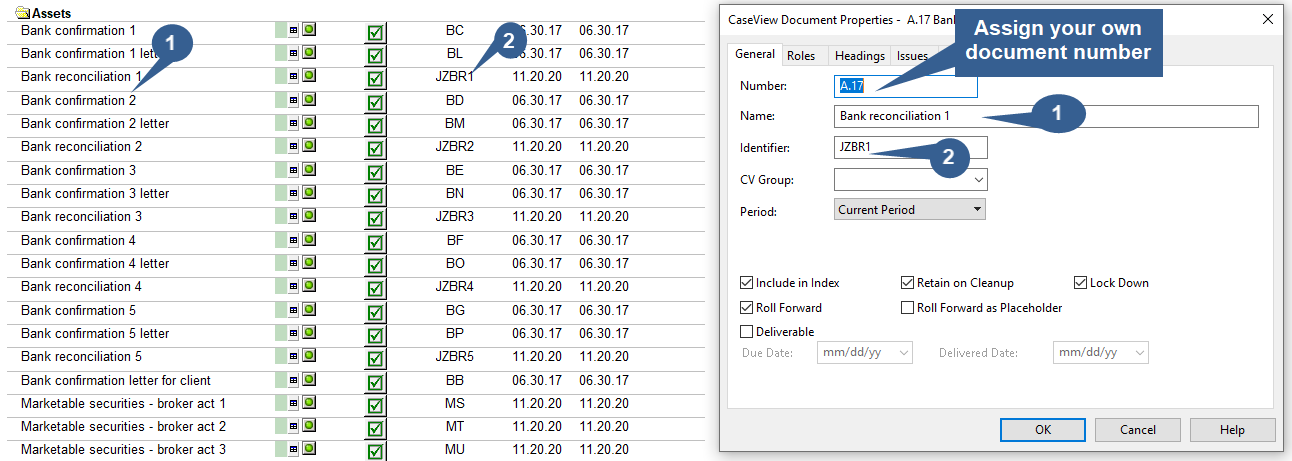Close the CaseView Document Properties dialog
1292x461 pixels.
click(1268, 19)
